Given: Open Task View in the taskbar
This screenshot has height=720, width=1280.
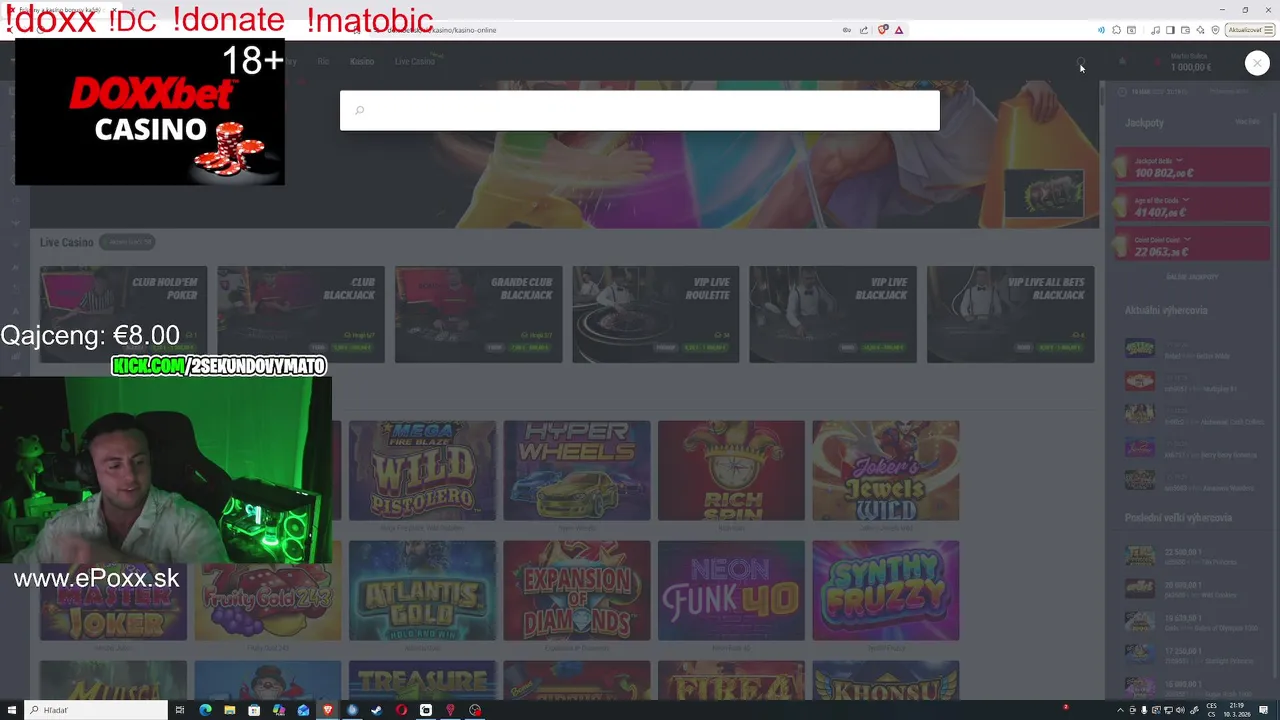Looking at the screenshot, I should click(180, 710).
